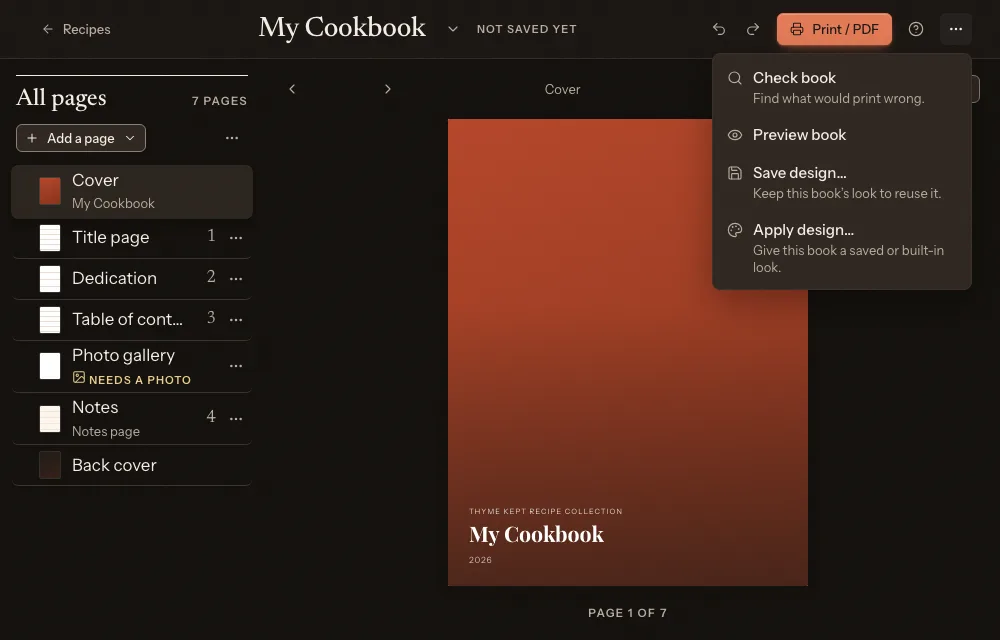Open options for Photo gallery row
Image resolution: width=1000 pixels, height=640 pixels.
[x=236, y=366]
